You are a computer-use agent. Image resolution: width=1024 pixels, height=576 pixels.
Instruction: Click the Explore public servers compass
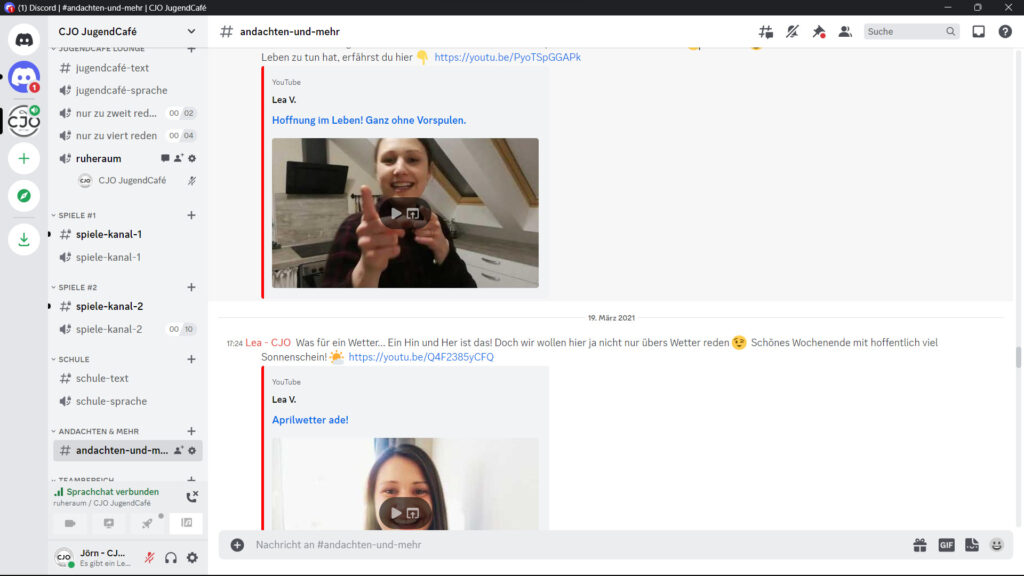tap(24, 196)
